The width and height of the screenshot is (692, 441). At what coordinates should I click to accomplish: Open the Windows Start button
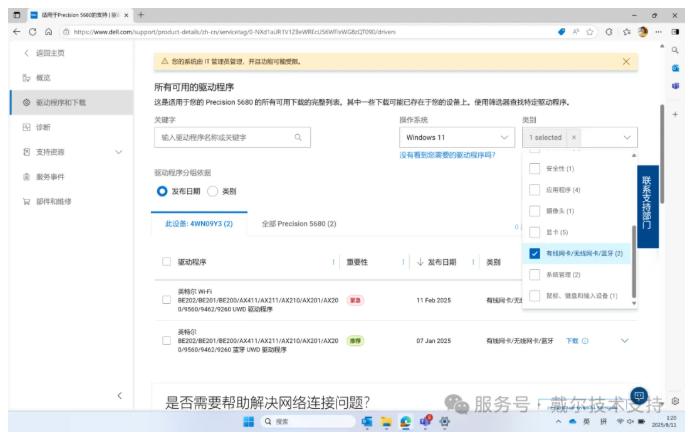pyautogui.click(x=248, y=422)
